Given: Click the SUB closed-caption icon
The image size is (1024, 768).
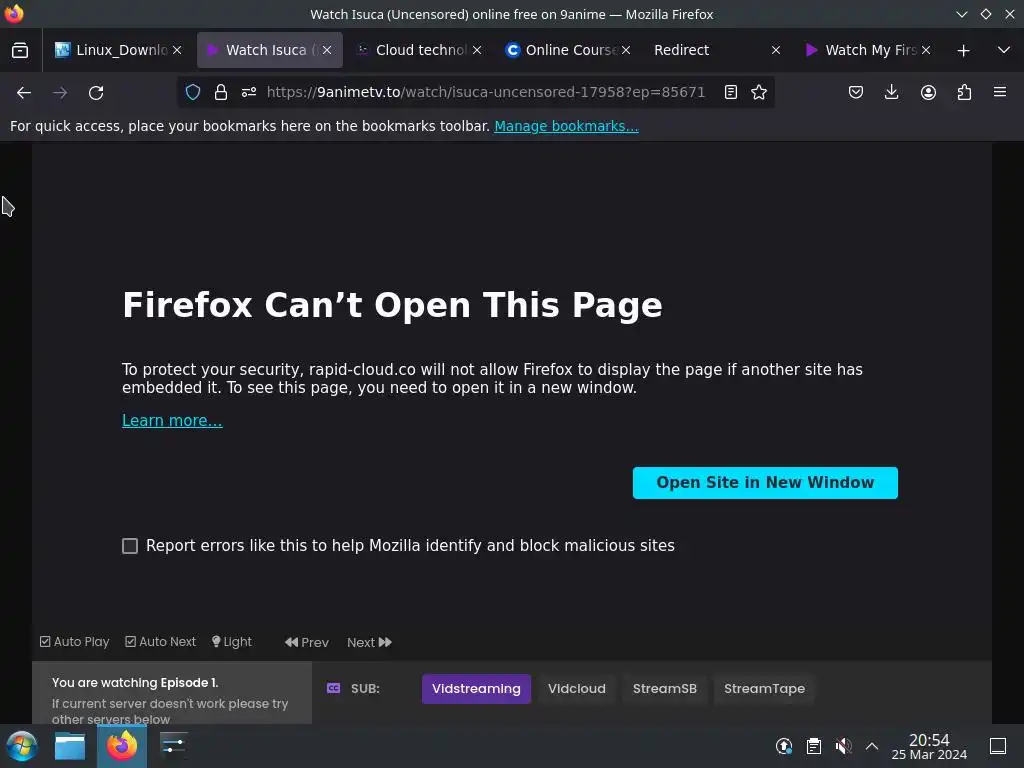Looking at the screenshot, I should pos(333,688).
